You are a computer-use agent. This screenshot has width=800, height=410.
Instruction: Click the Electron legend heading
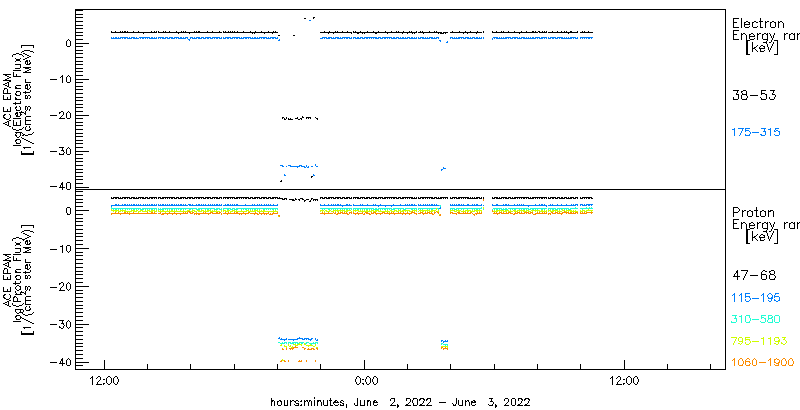tap(758, 23)
